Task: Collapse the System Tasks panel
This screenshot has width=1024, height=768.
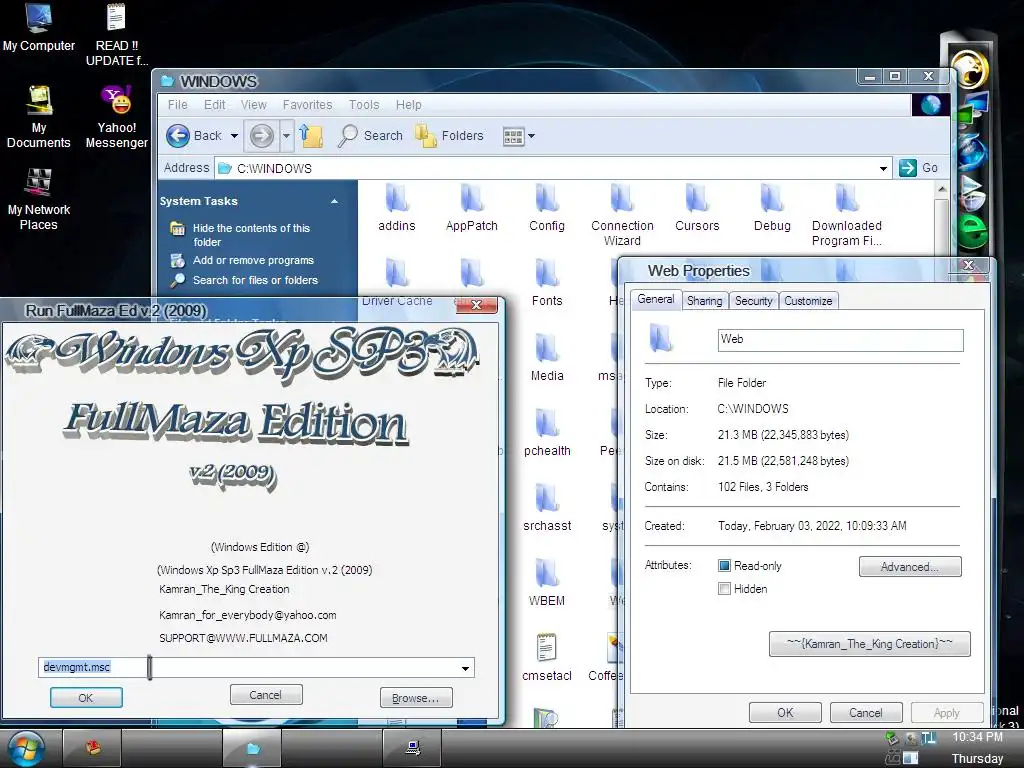Action: pos(334,201)
